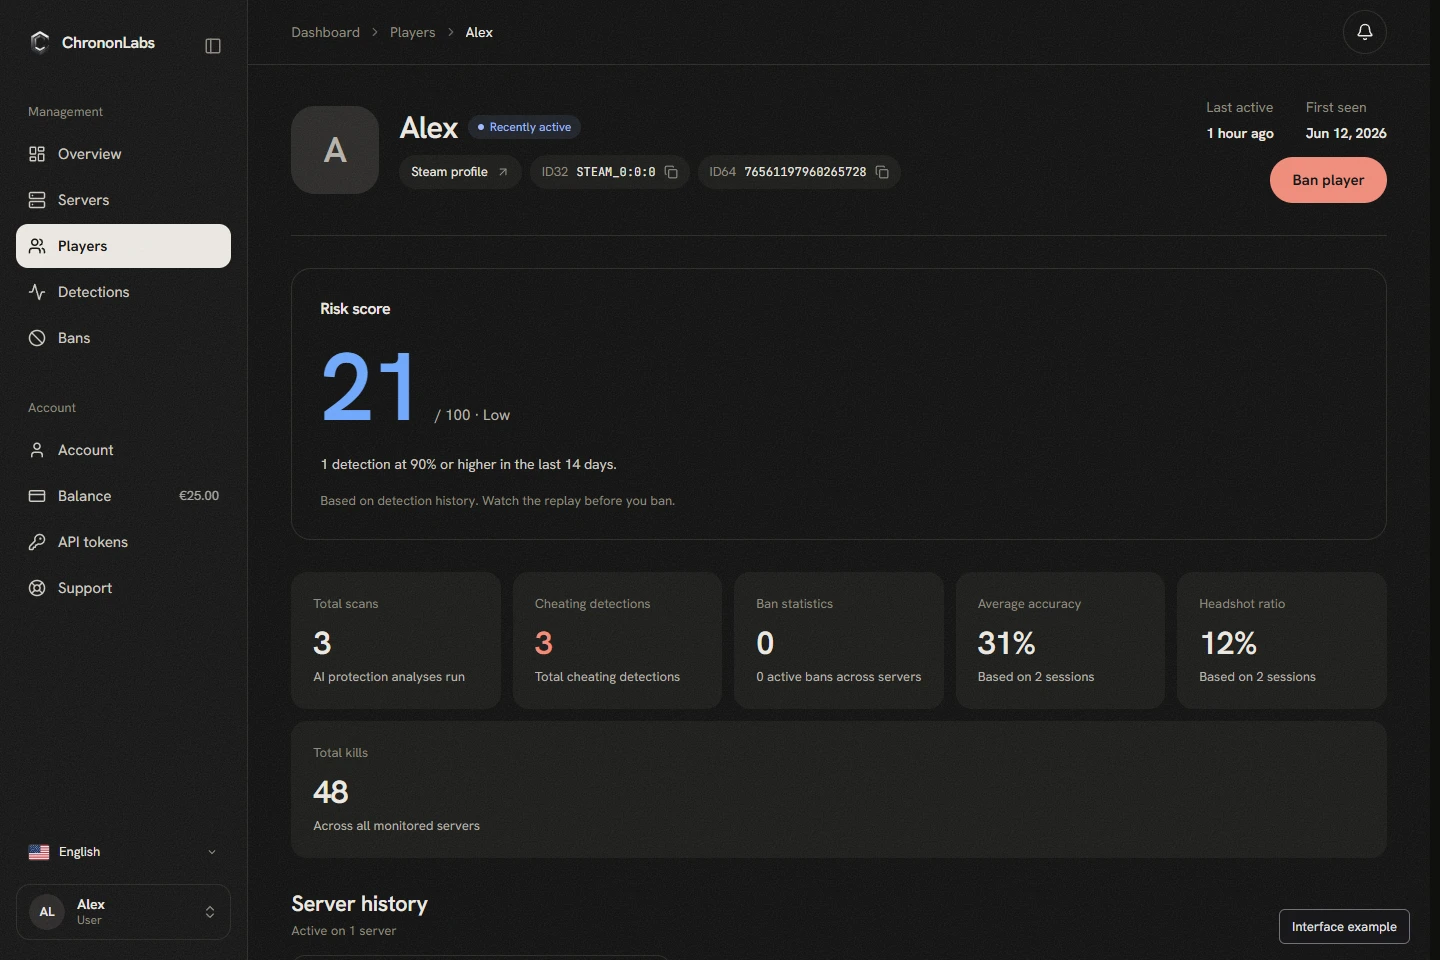Go to the Servers section

tap(123, 200)
